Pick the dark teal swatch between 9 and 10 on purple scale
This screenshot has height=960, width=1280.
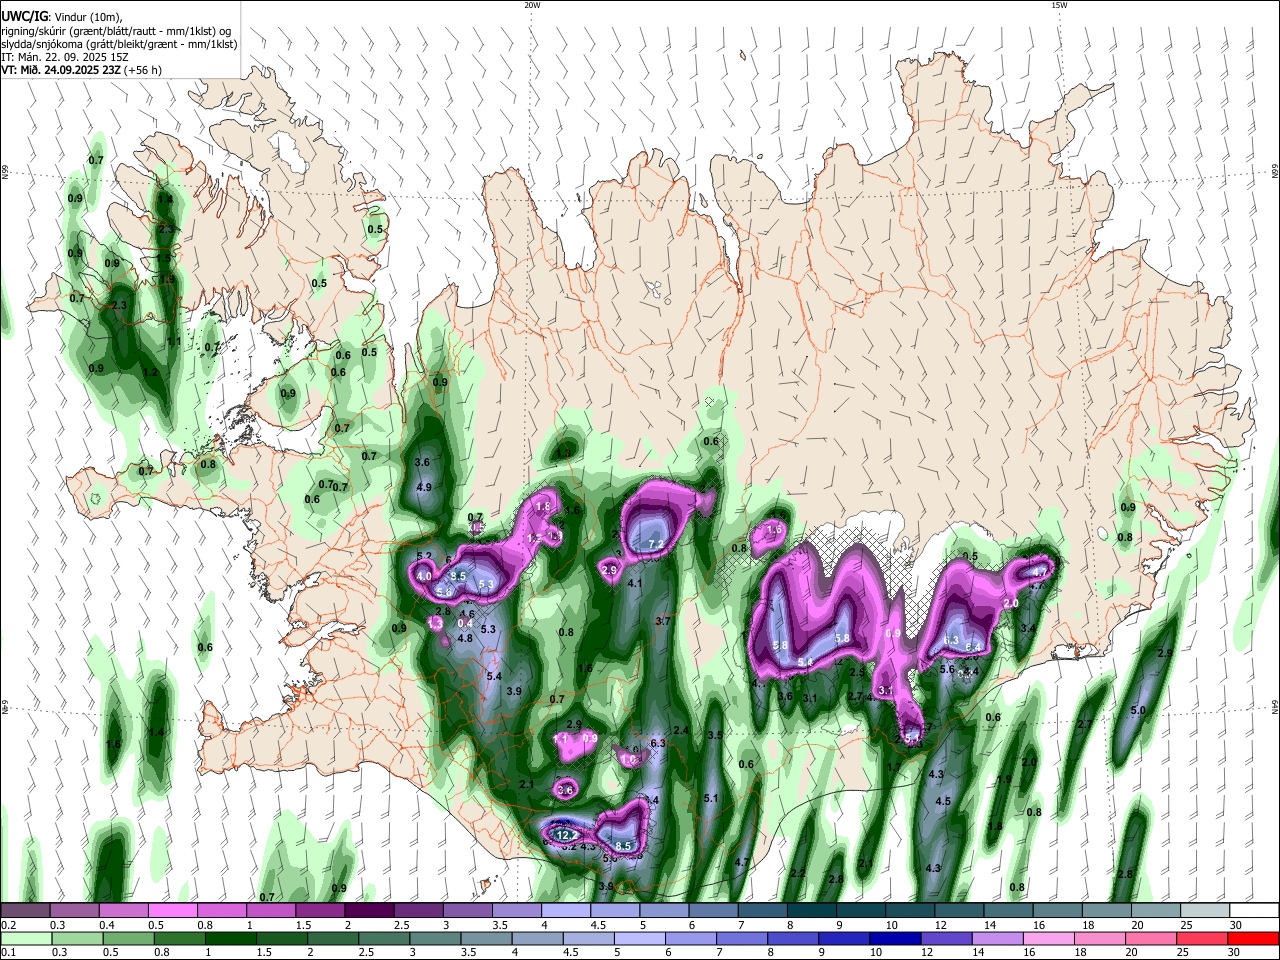[861, 910]
